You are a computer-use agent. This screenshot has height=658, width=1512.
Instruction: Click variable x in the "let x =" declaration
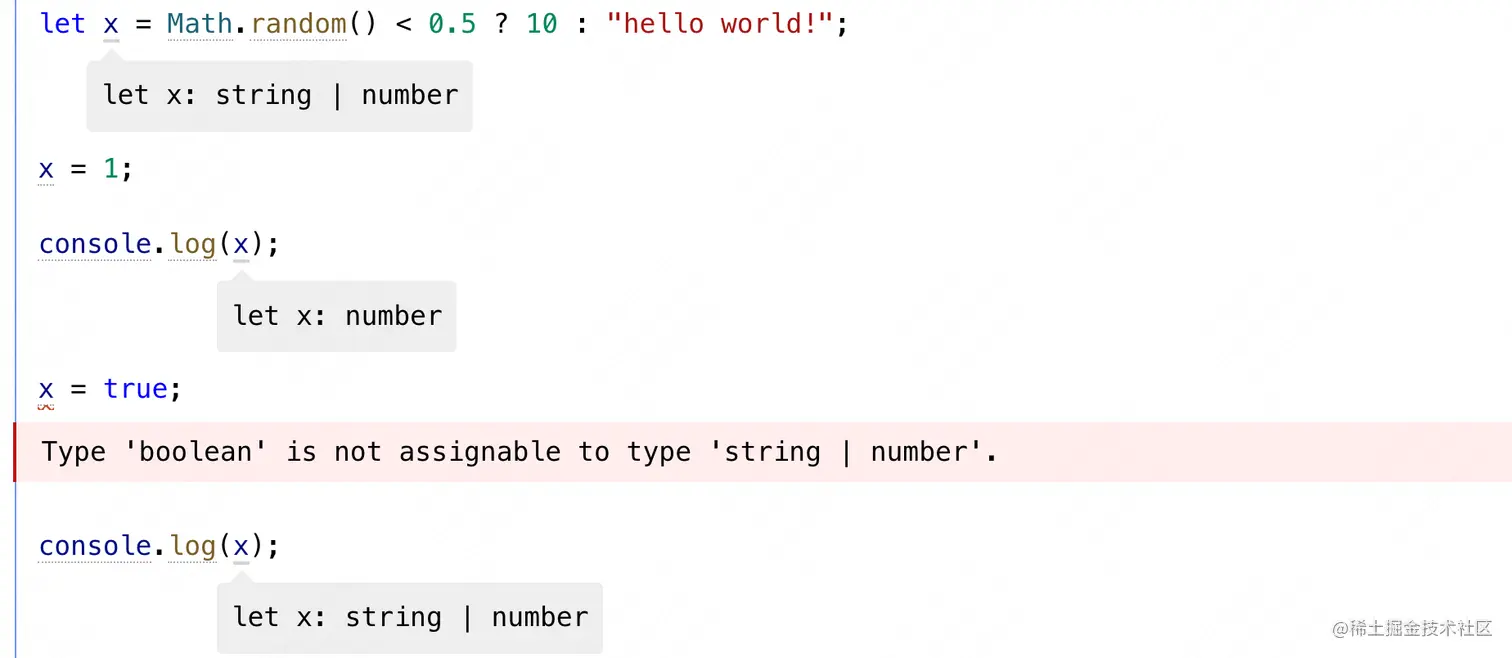pos(111,24)
